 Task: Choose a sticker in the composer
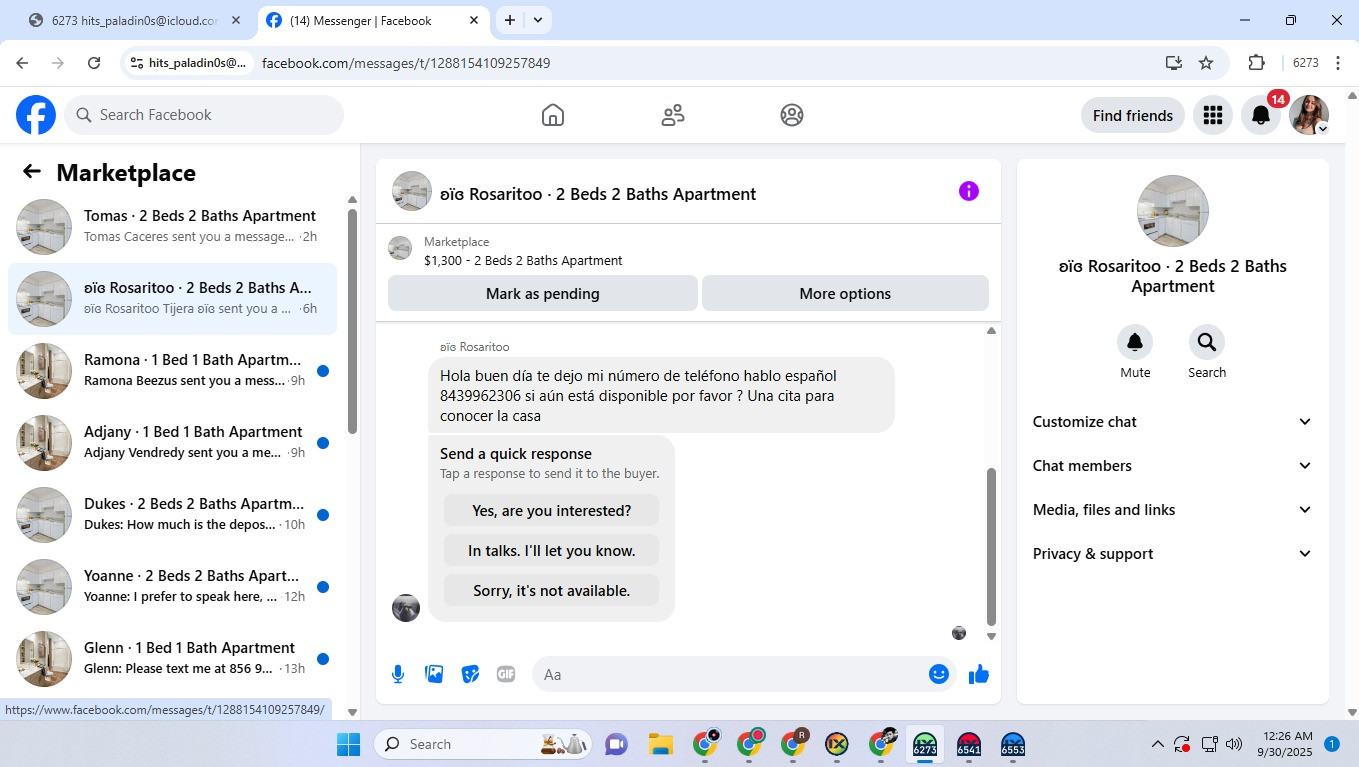470,674
